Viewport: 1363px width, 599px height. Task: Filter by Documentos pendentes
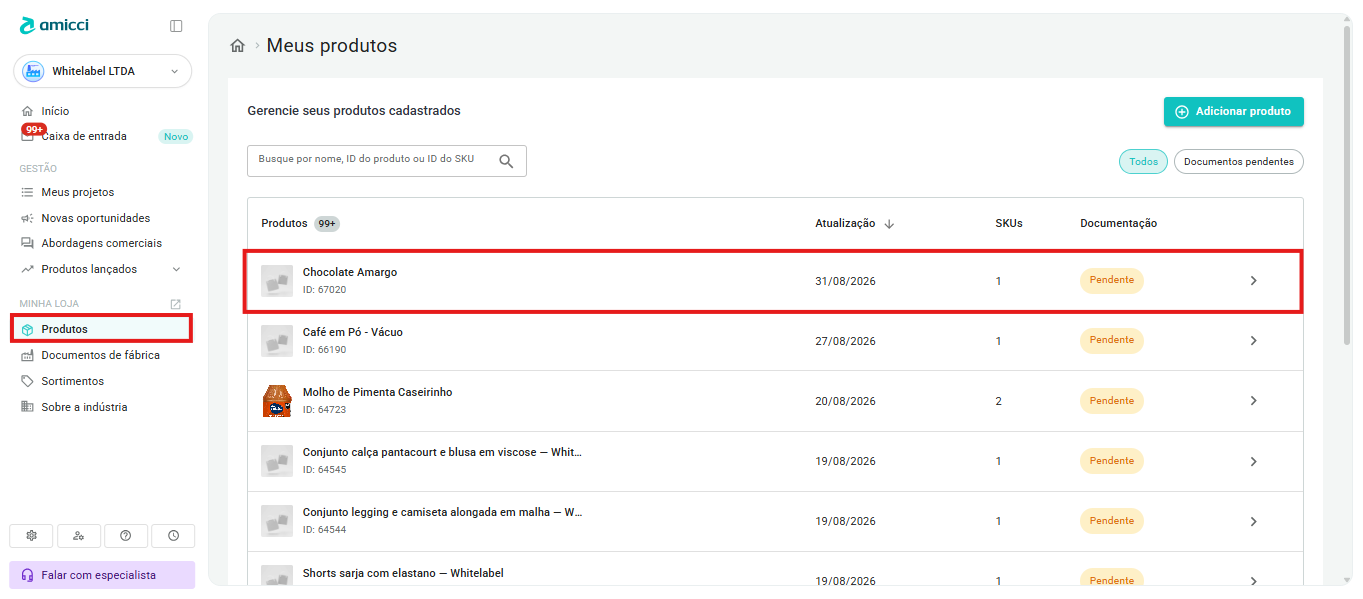point(1239,162)
